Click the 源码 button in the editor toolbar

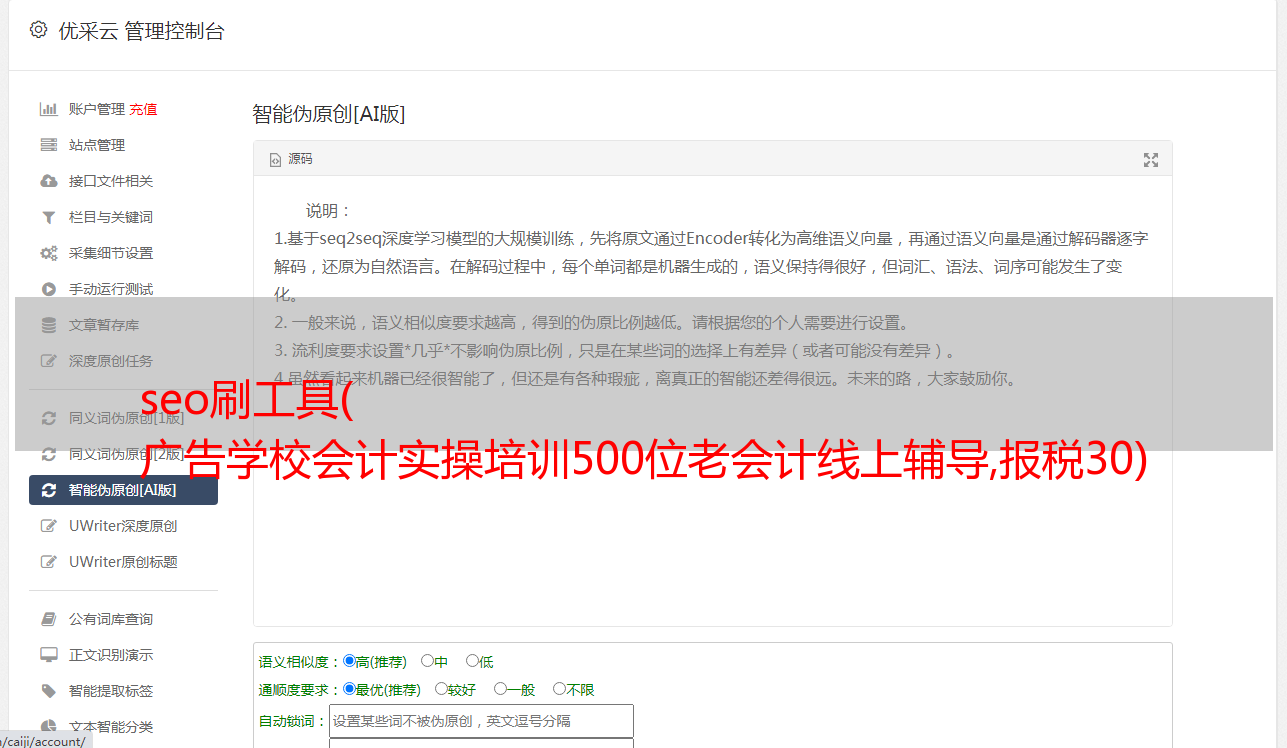click(x=291, y=159)
